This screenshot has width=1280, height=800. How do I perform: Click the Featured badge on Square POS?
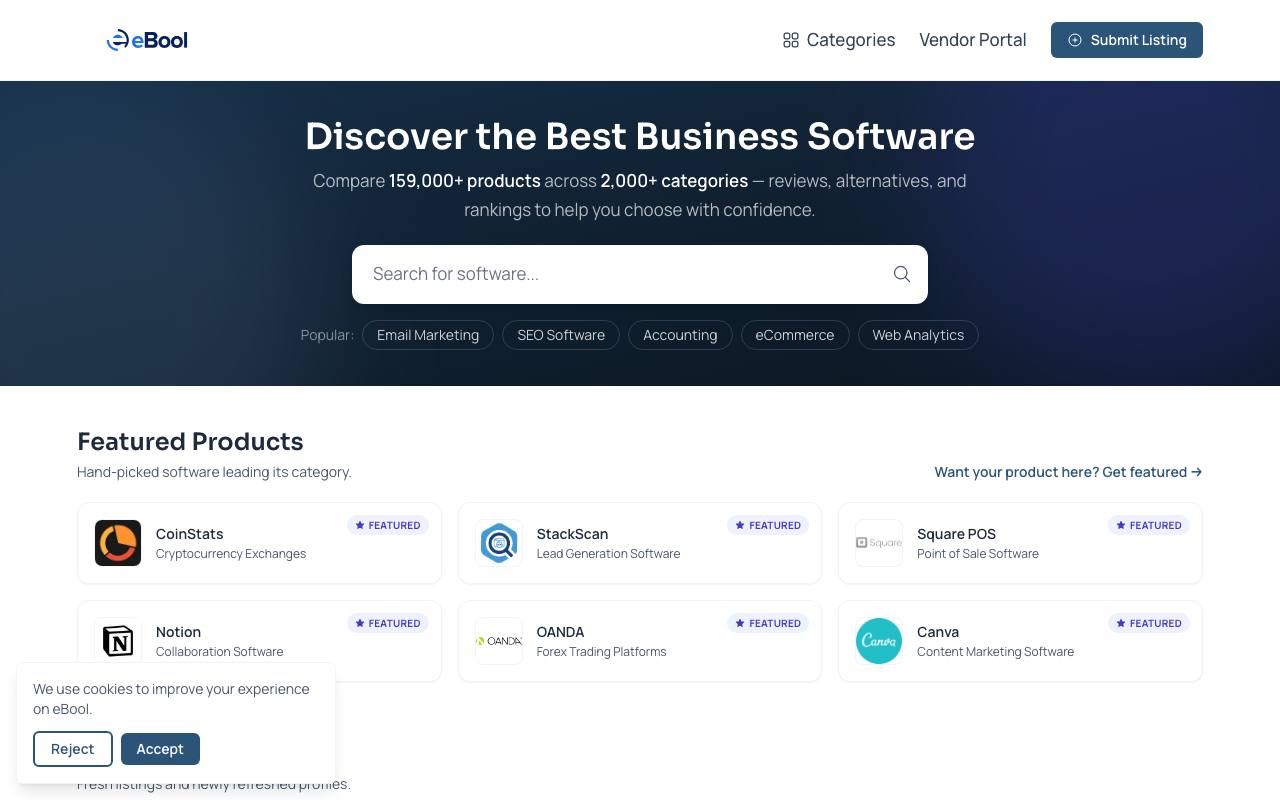pos(1149,525)
